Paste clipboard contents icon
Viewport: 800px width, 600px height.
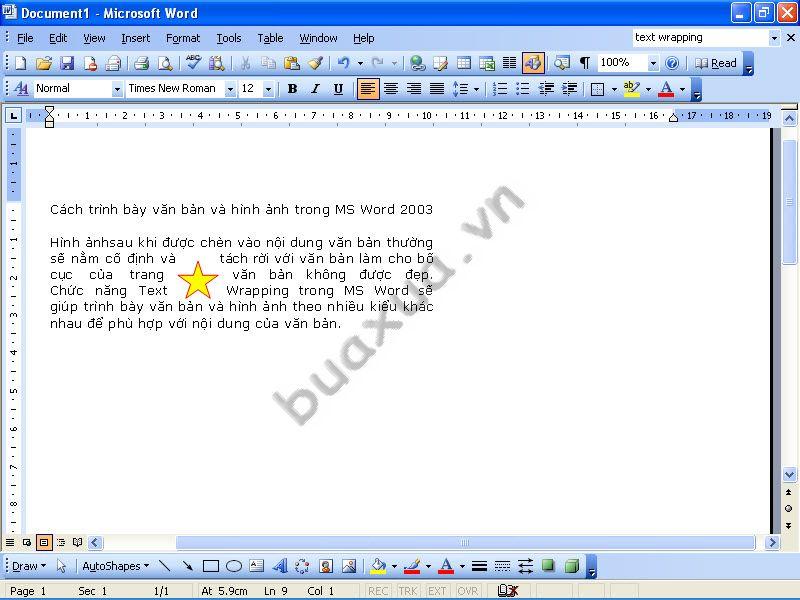pos(291,63)
